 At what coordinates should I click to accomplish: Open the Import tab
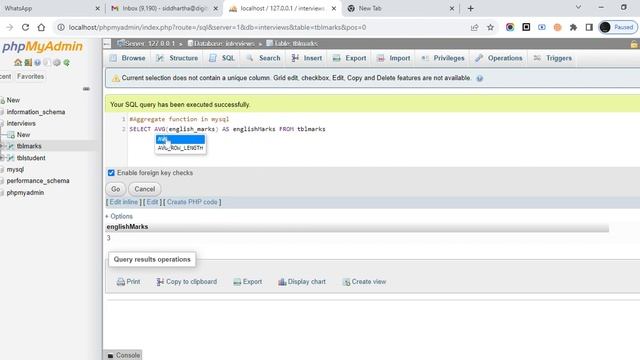(x=394, y=58)
